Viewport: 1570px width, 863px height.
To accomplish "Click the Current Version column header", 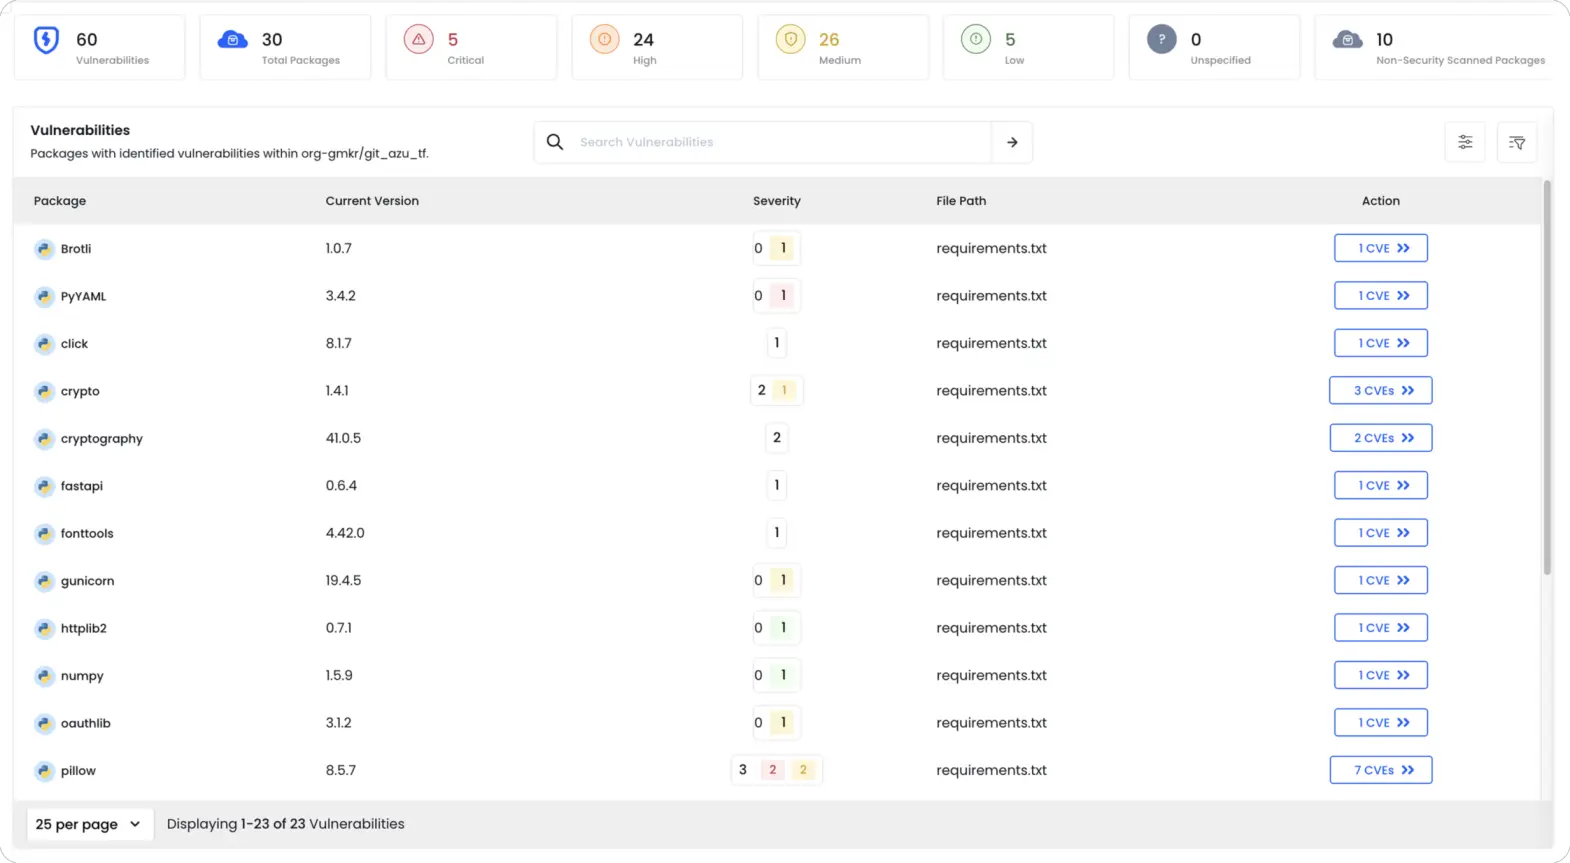I will tap(372, 201).
